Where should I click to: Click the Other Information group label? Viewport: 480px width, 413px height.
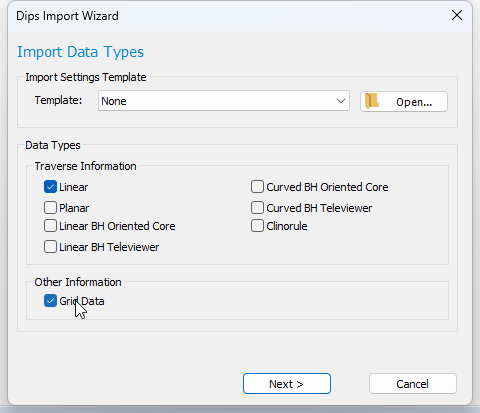78,282
